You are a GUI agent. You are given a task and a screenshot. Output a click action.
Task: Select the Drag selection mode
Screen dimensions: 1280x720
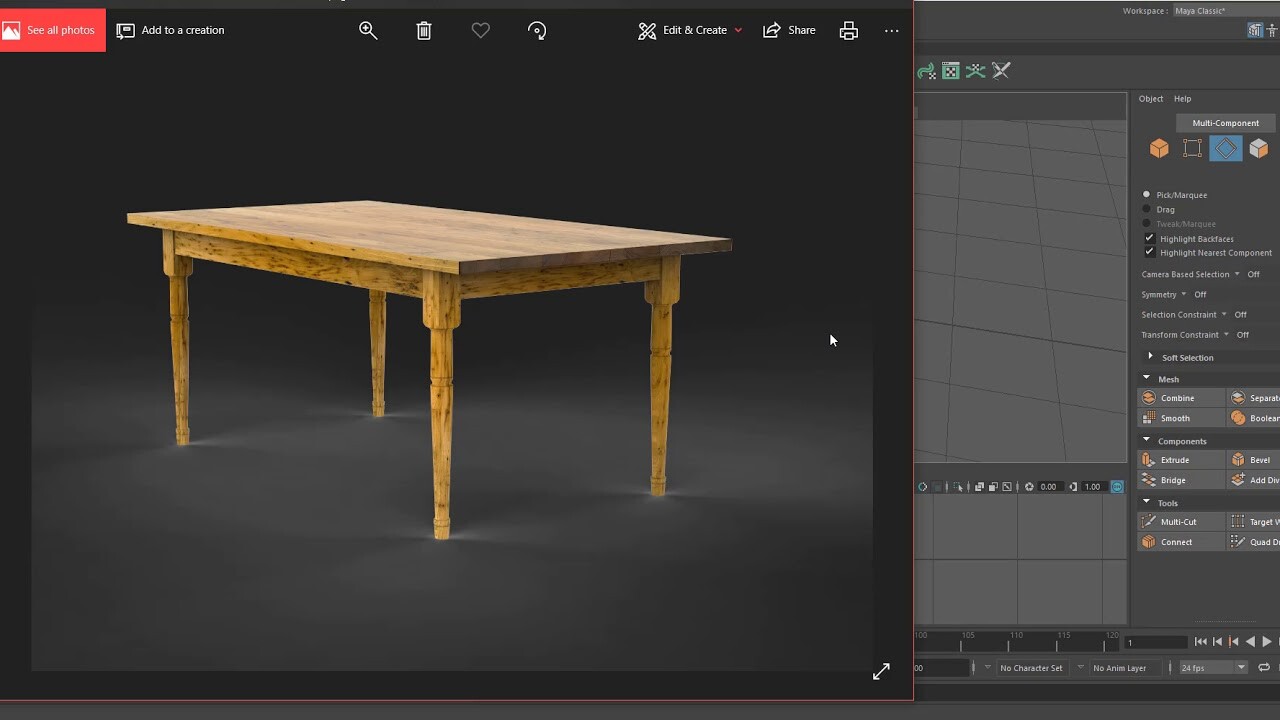pos(1148,209)
